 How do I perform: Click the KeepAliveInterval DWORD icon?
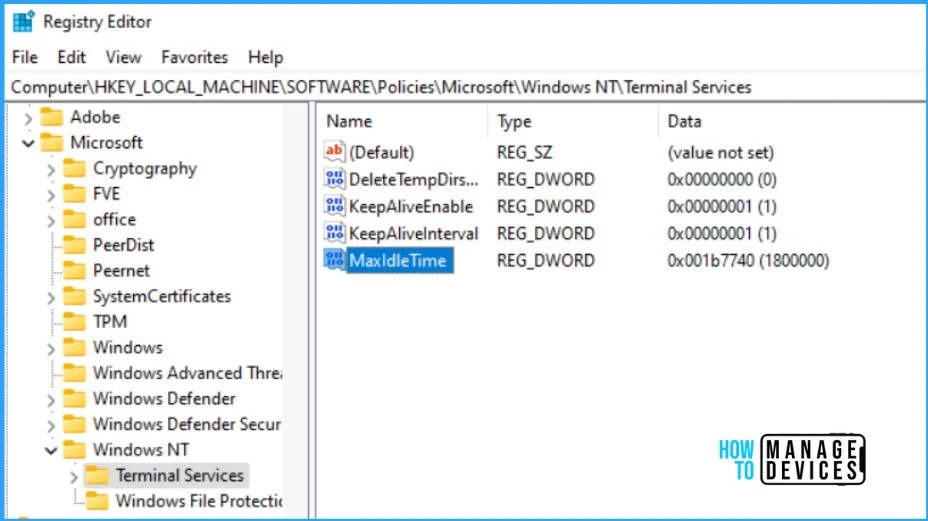[334, 233]
